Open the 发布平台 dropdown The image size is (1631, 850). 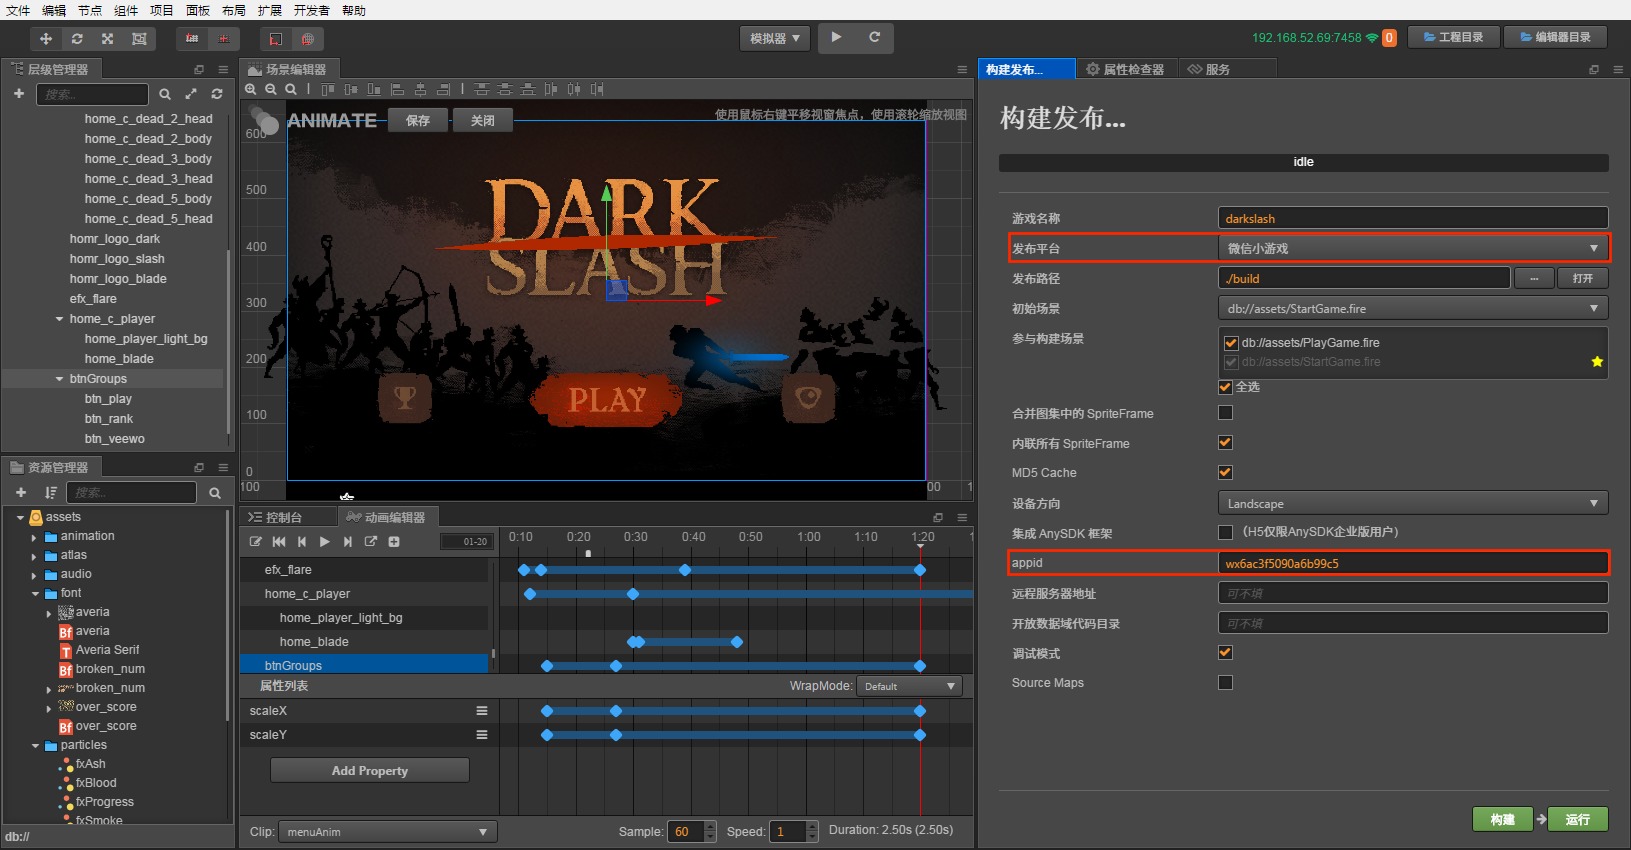tap(1412, 248)
